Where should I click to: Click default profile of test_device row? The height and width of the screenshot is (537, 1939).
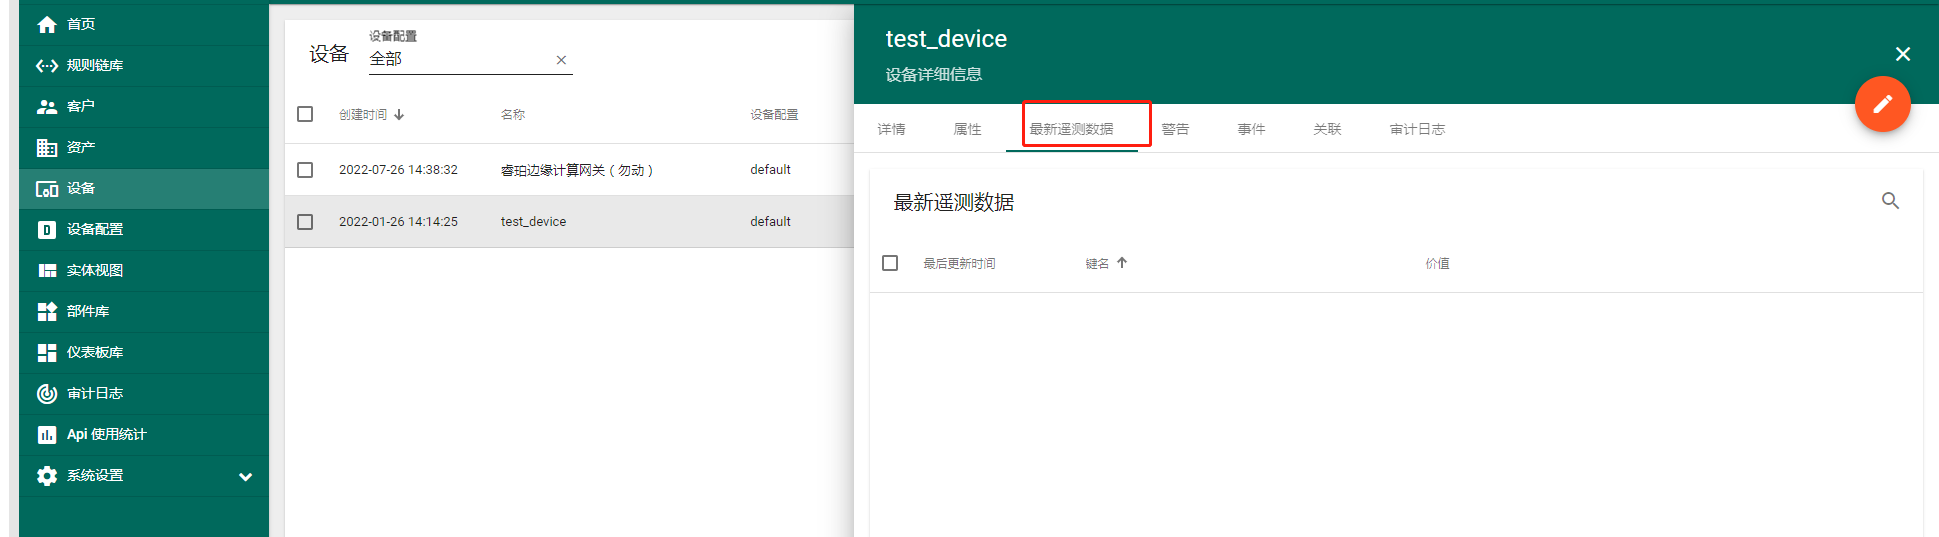770,222
